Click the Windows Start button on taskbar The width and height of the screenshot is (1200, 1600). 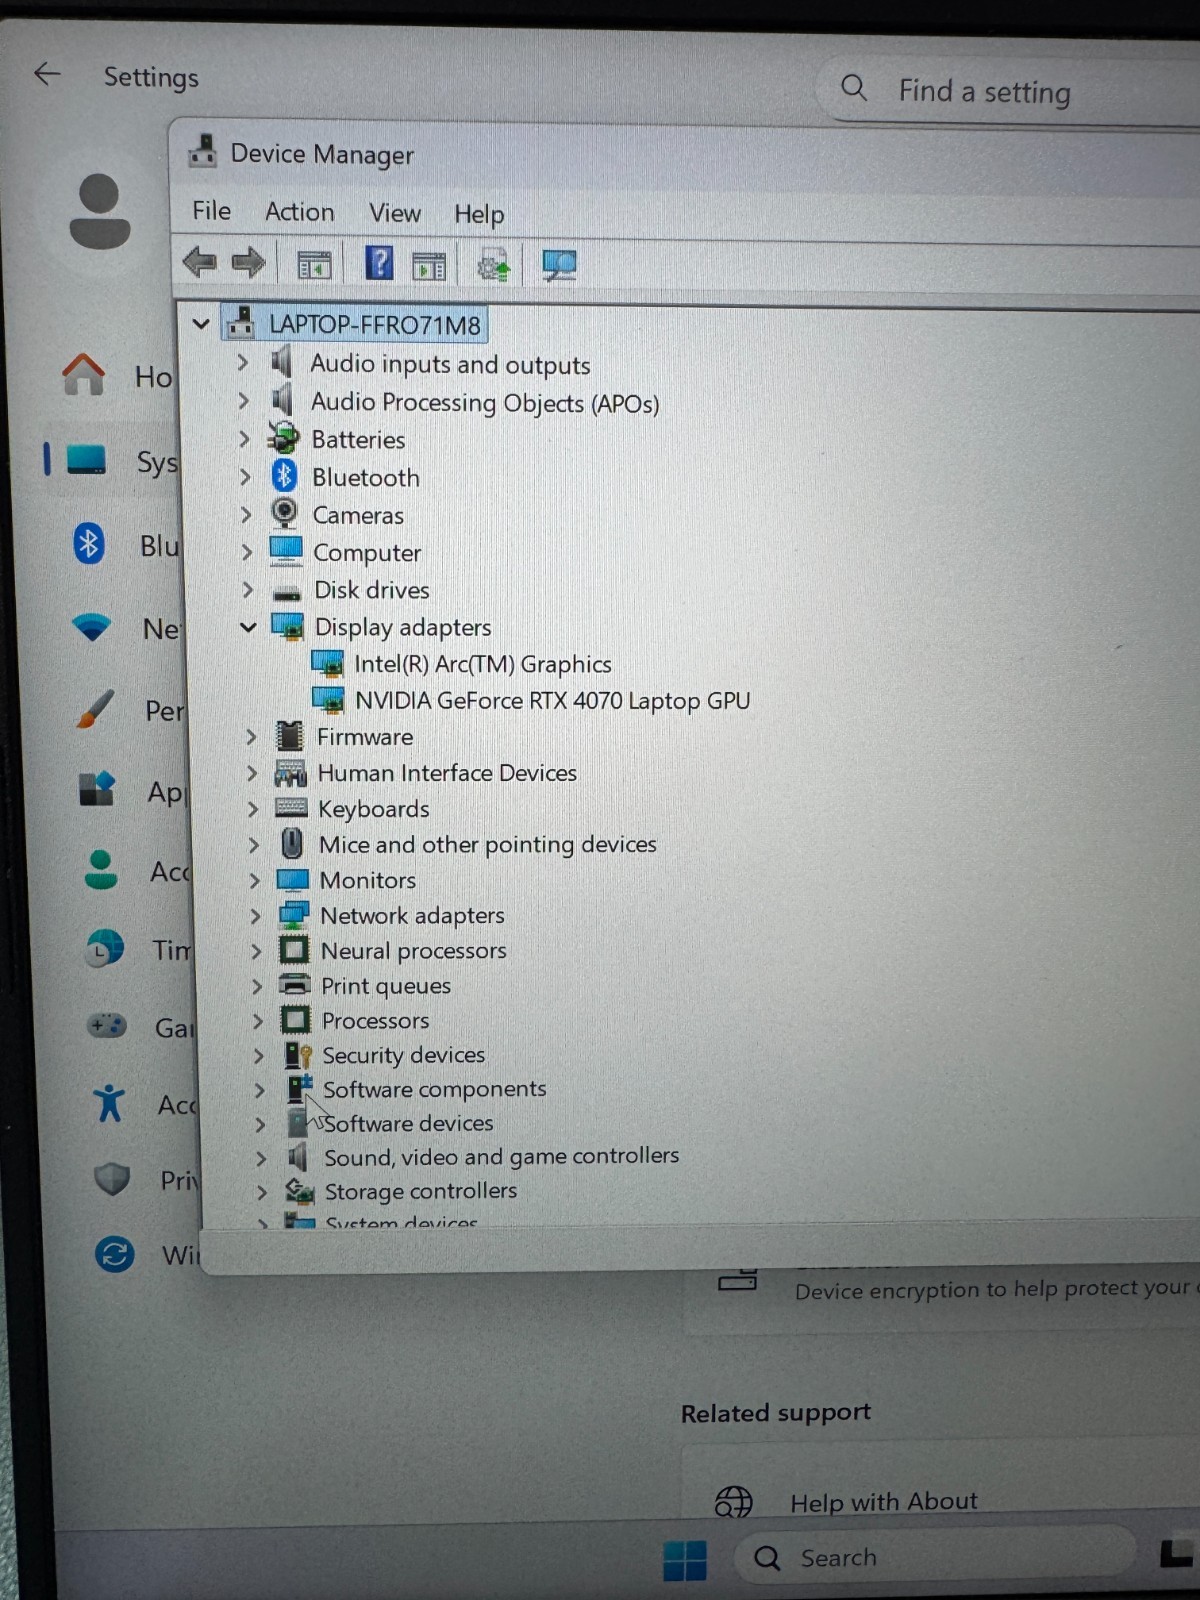[x=685, y=1560]
